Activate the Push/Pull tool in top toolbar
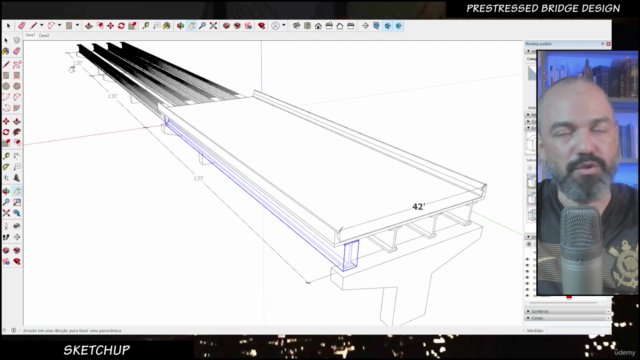 [x=89, y=26]
